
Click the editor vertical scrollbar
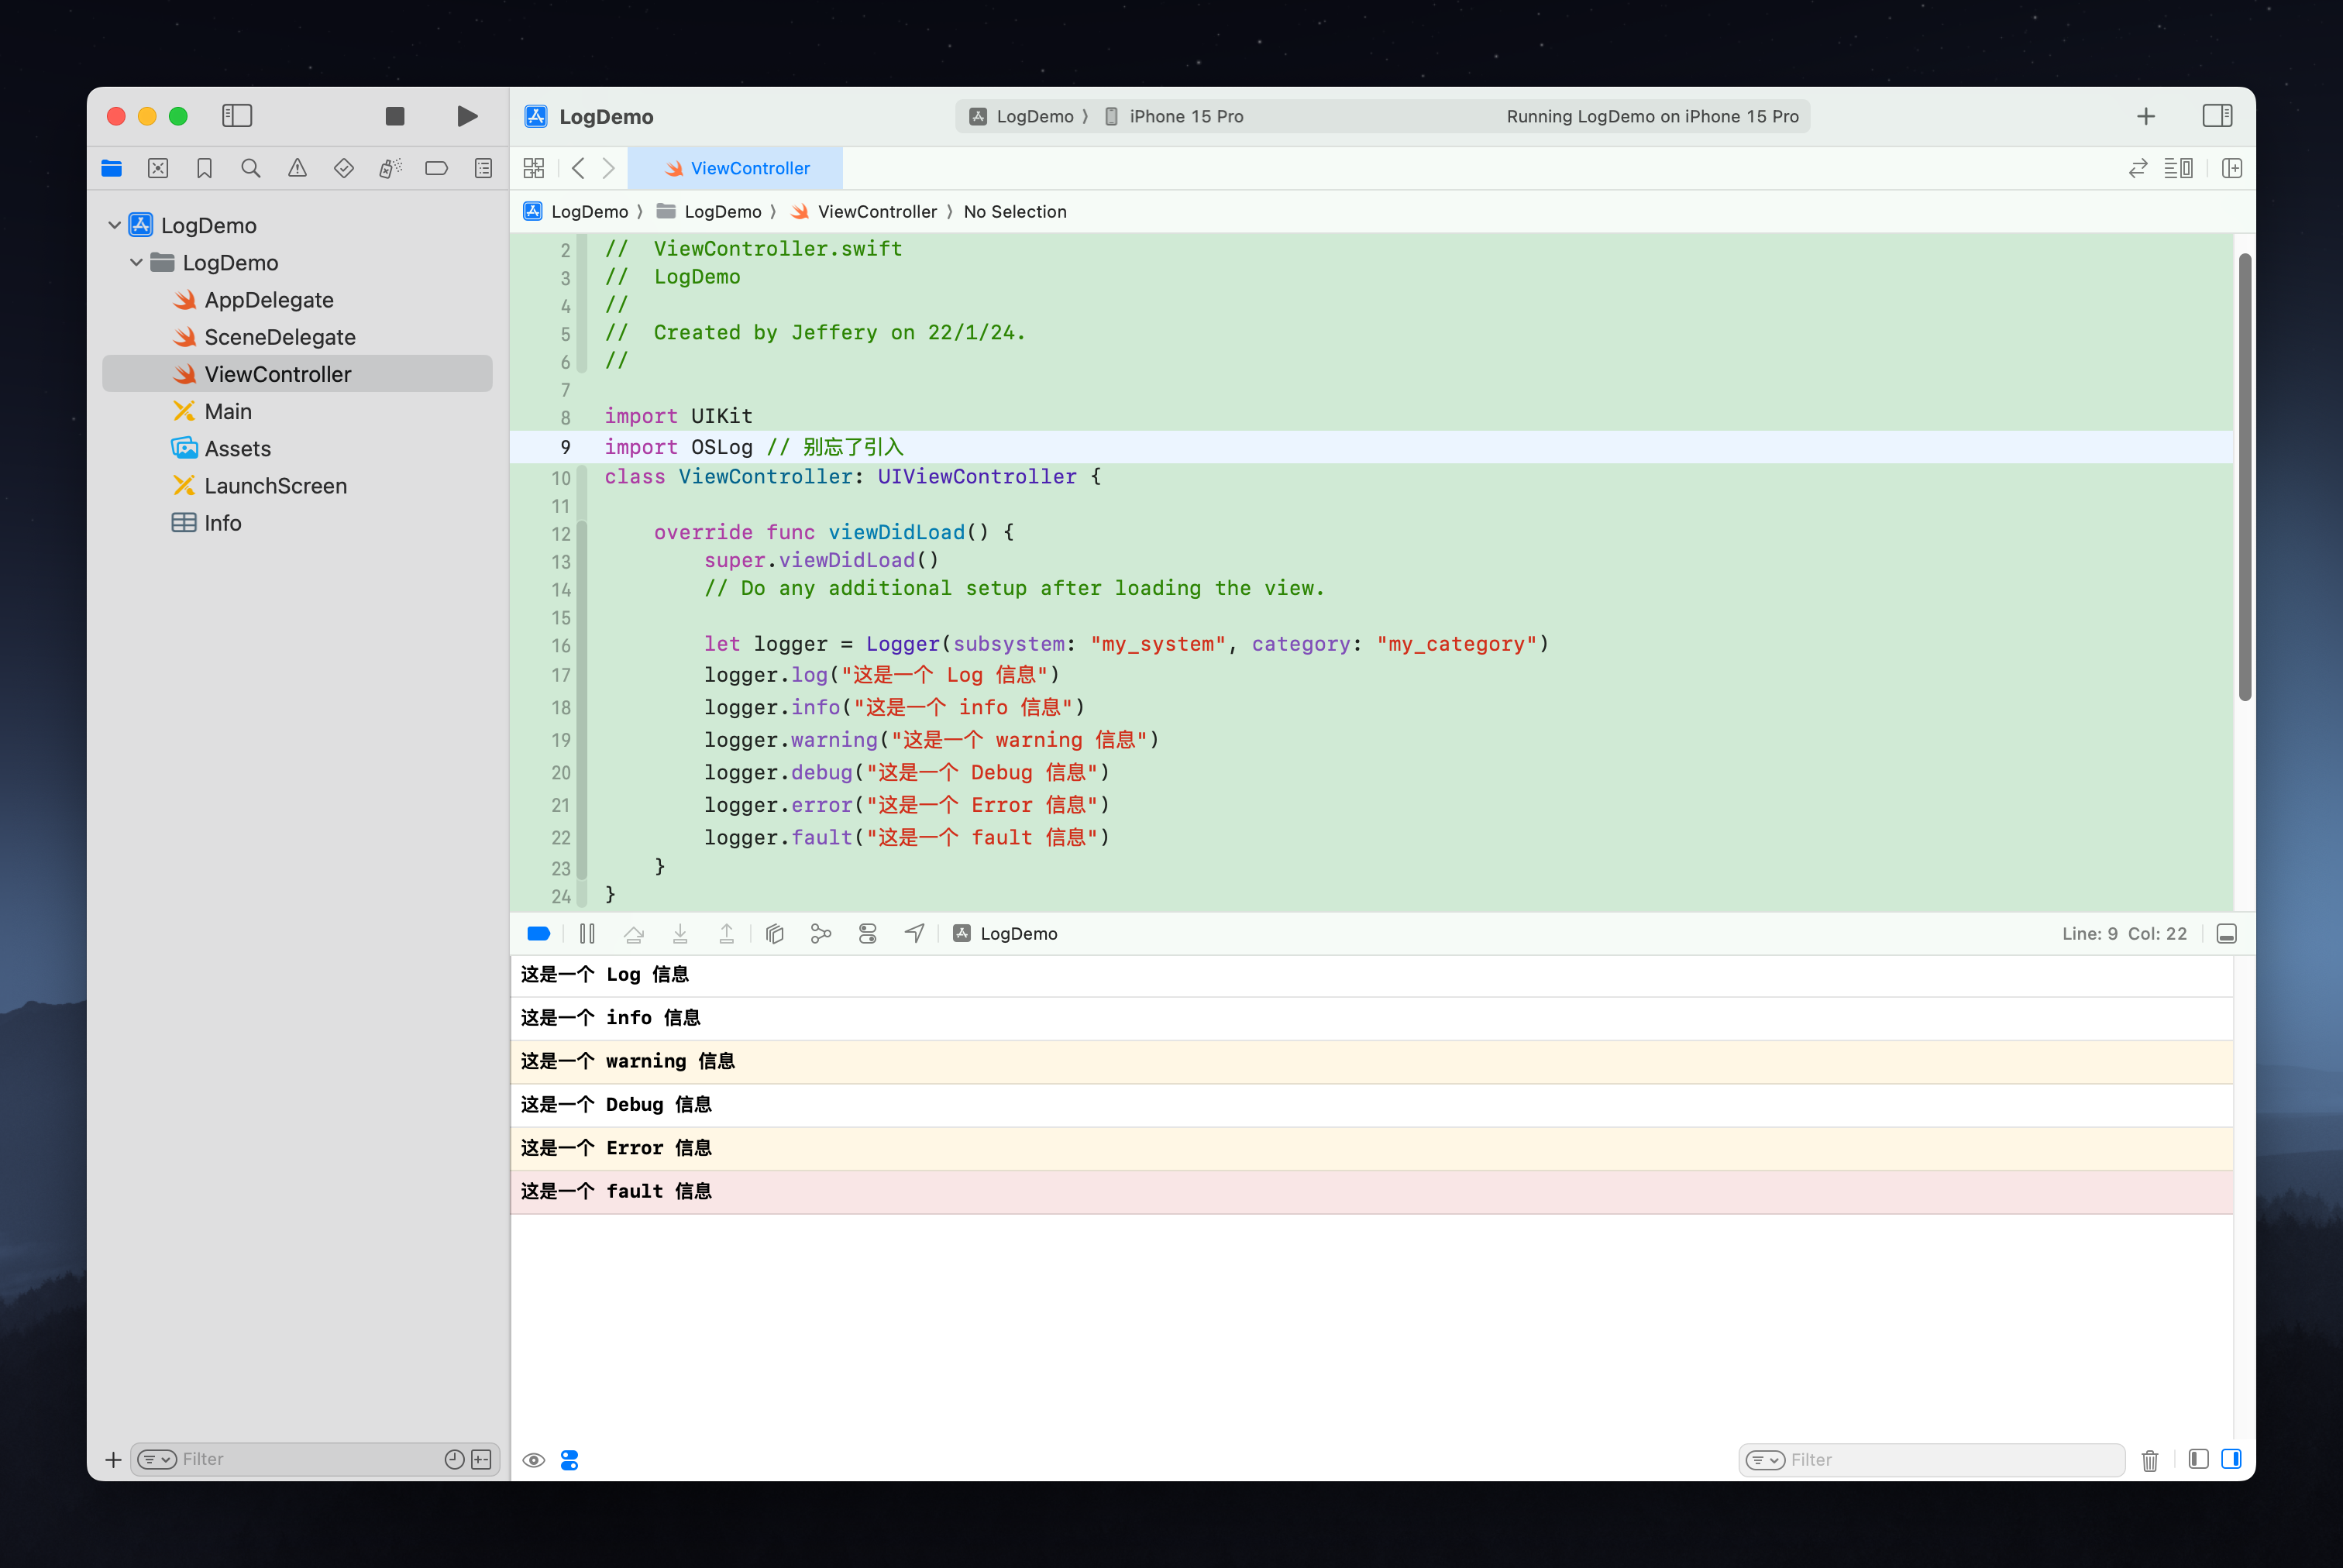[2244, 477]
